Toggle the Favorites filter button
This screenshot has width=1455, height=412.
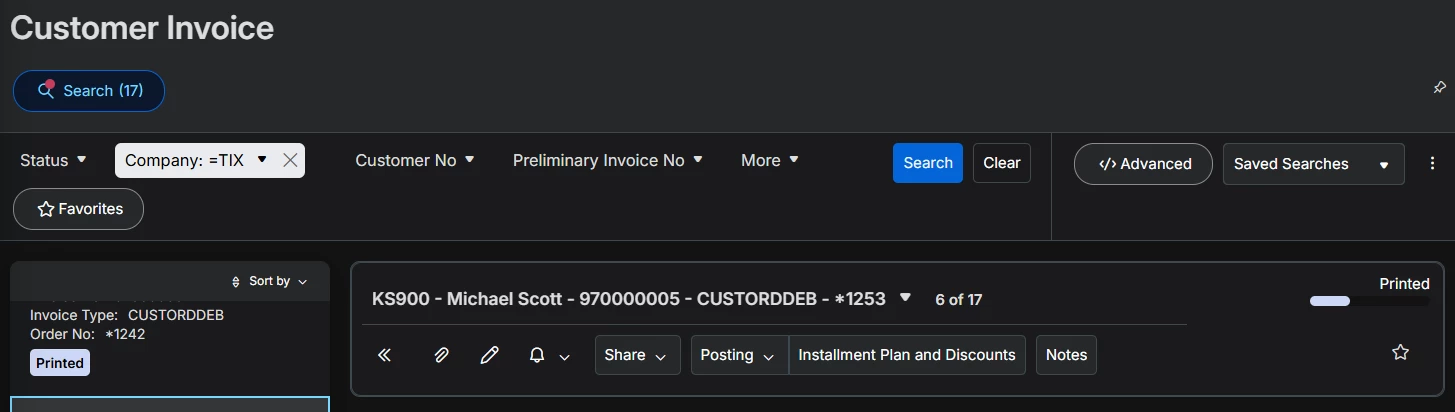pyautogui.click(x=79, y=209)
